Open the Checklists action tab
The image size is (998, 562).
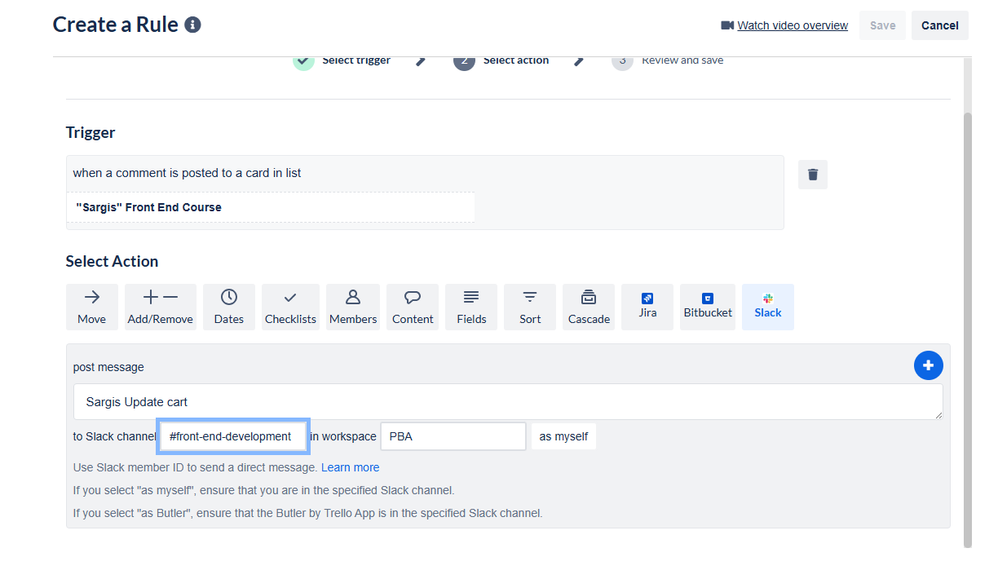[290, 307]
